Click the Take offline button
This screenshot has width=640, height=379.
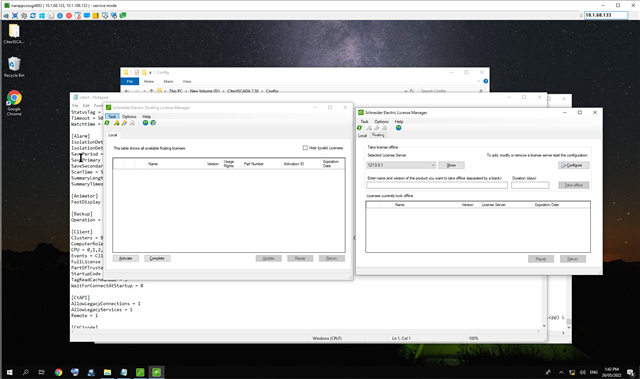coord(573,185)
